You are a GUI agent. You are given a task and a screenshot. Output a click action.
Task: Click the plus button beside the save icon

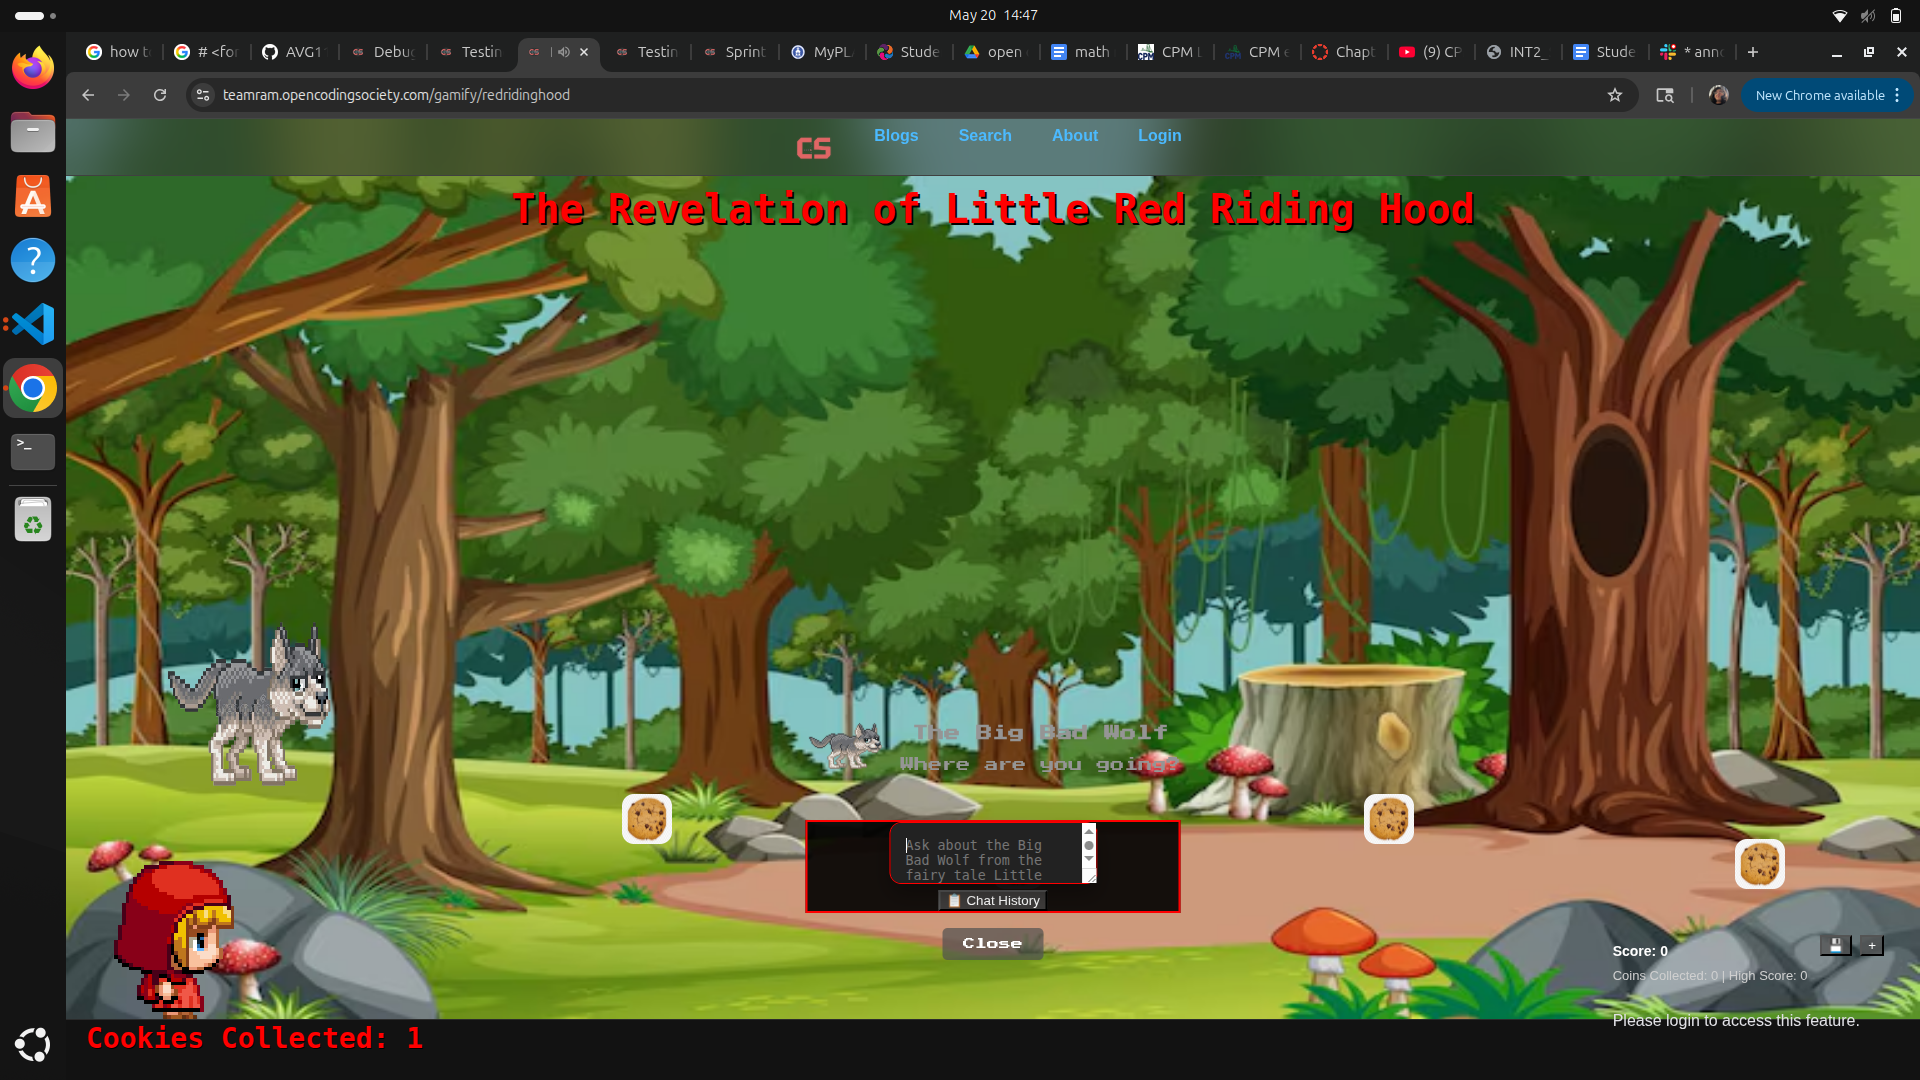coord(1872,945)
